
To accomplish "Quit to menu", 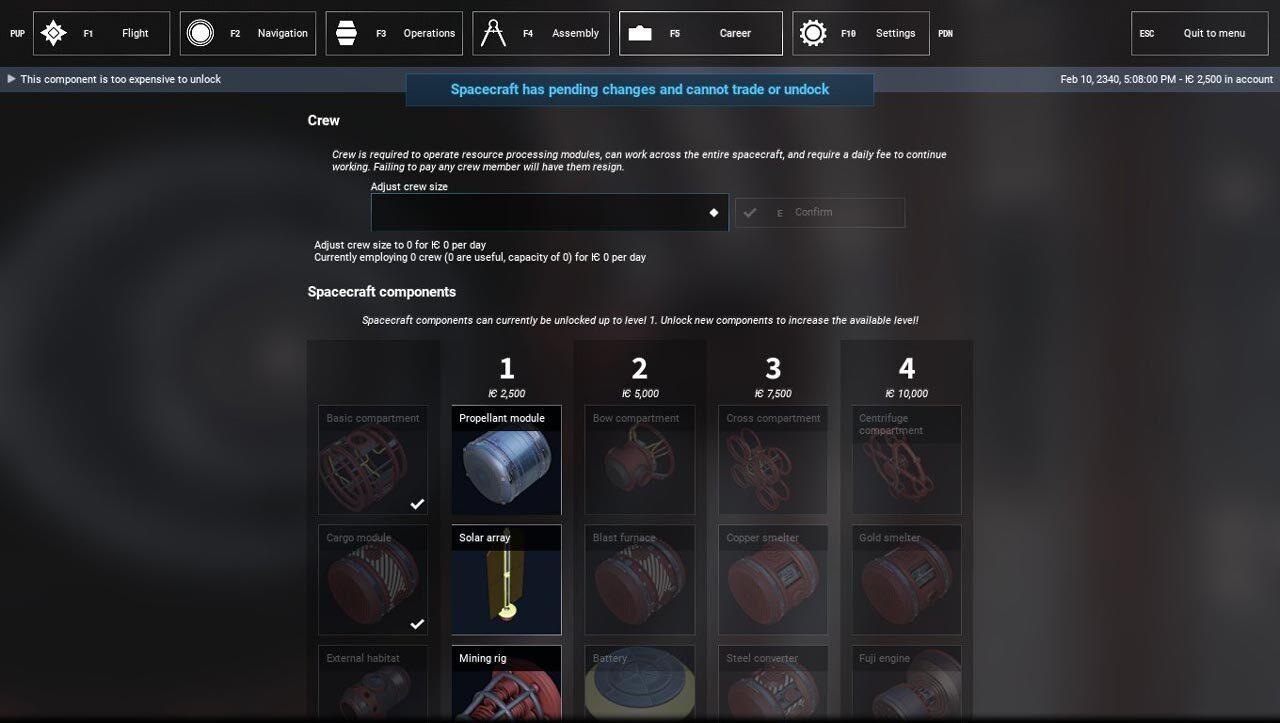I will (1201, 33).
